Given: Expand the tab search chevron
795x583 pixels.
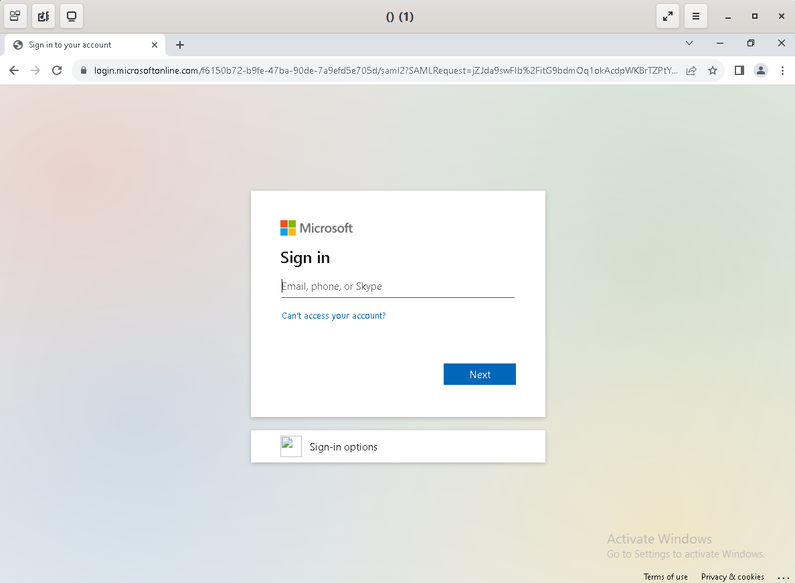Looking at the screenshot, I should [689, 43].
